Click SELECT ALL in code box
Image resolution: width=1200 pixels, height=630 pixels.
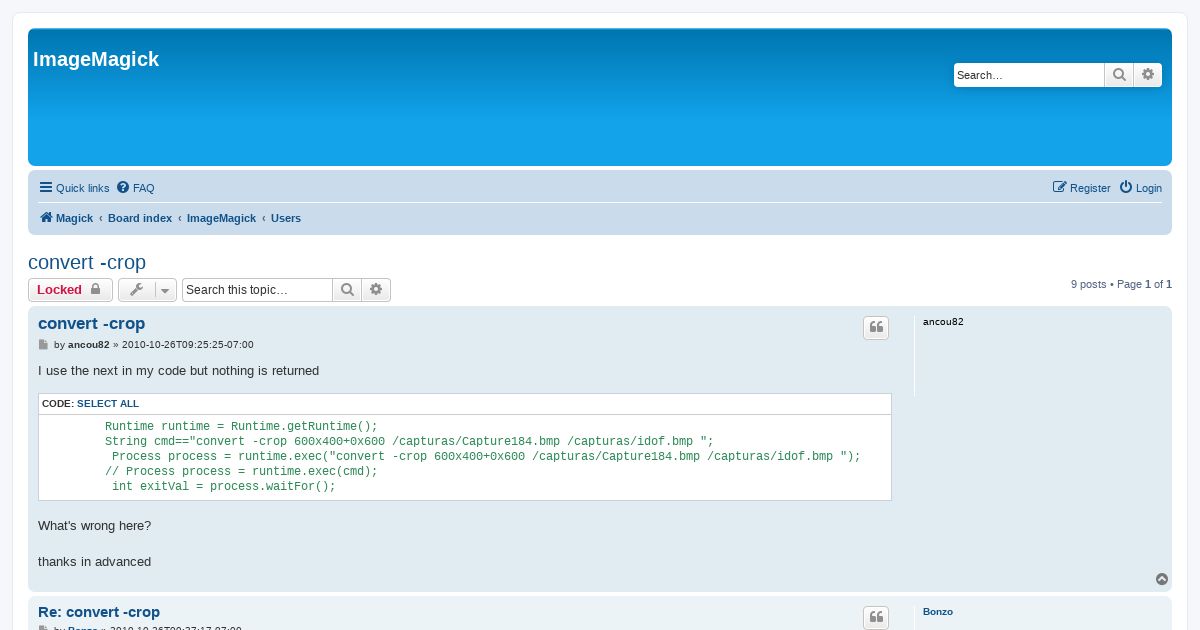[108, 404]
